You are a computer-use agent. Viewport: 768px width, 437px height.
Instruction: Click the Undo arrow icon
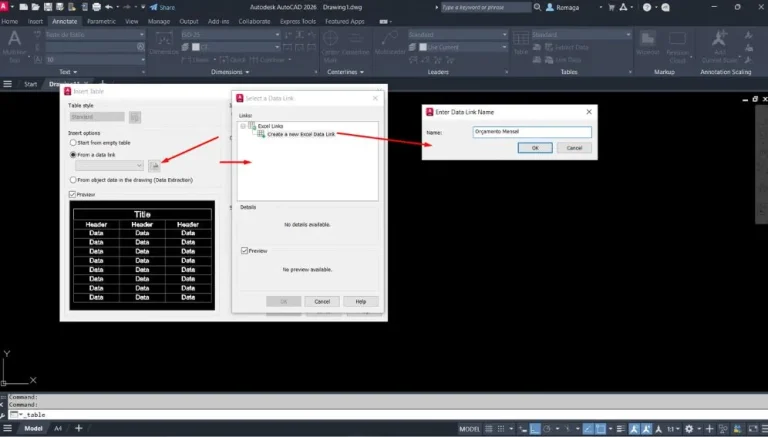109,7
